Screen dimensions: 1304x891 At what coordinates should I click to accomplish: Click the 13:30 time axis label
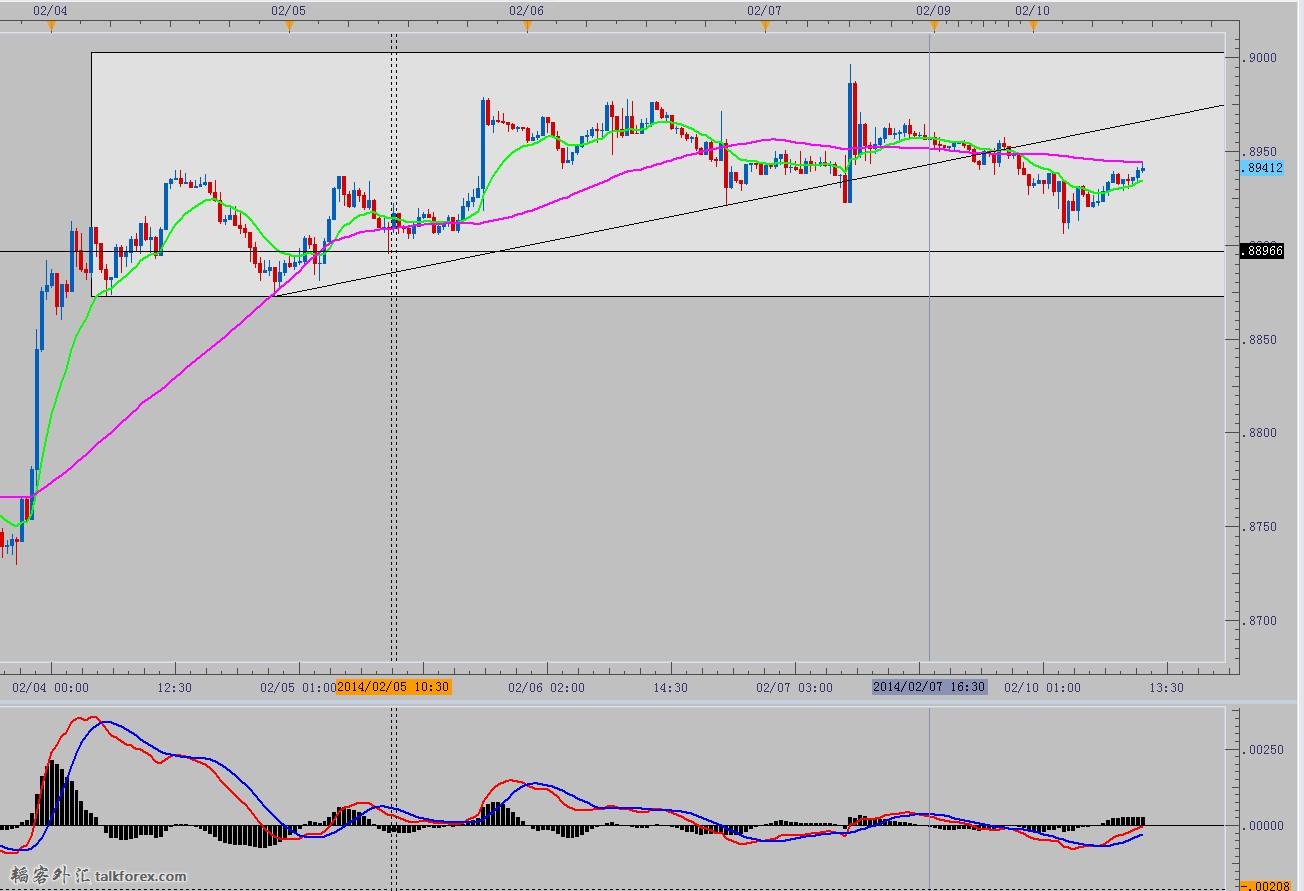[1166, 687]
